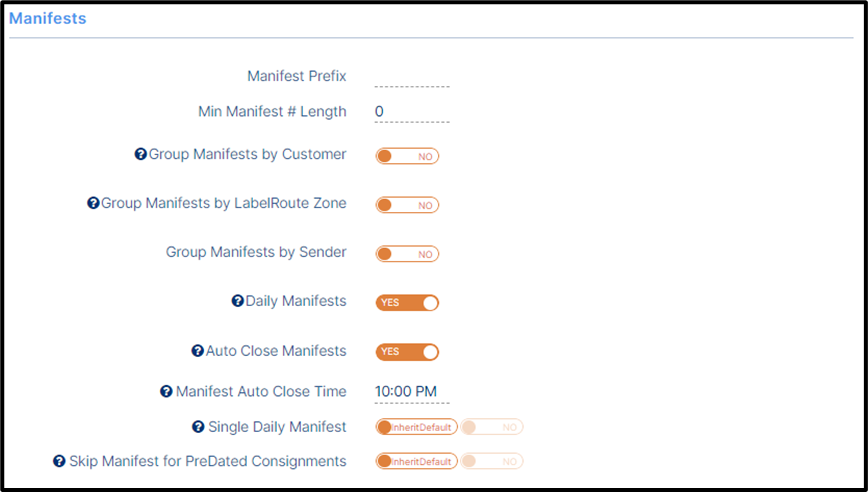Image resolution: width=868 pixels, height=492 pixels.
Task: Switch off Auto Close Manifests toggle
Action: [407, 352]
